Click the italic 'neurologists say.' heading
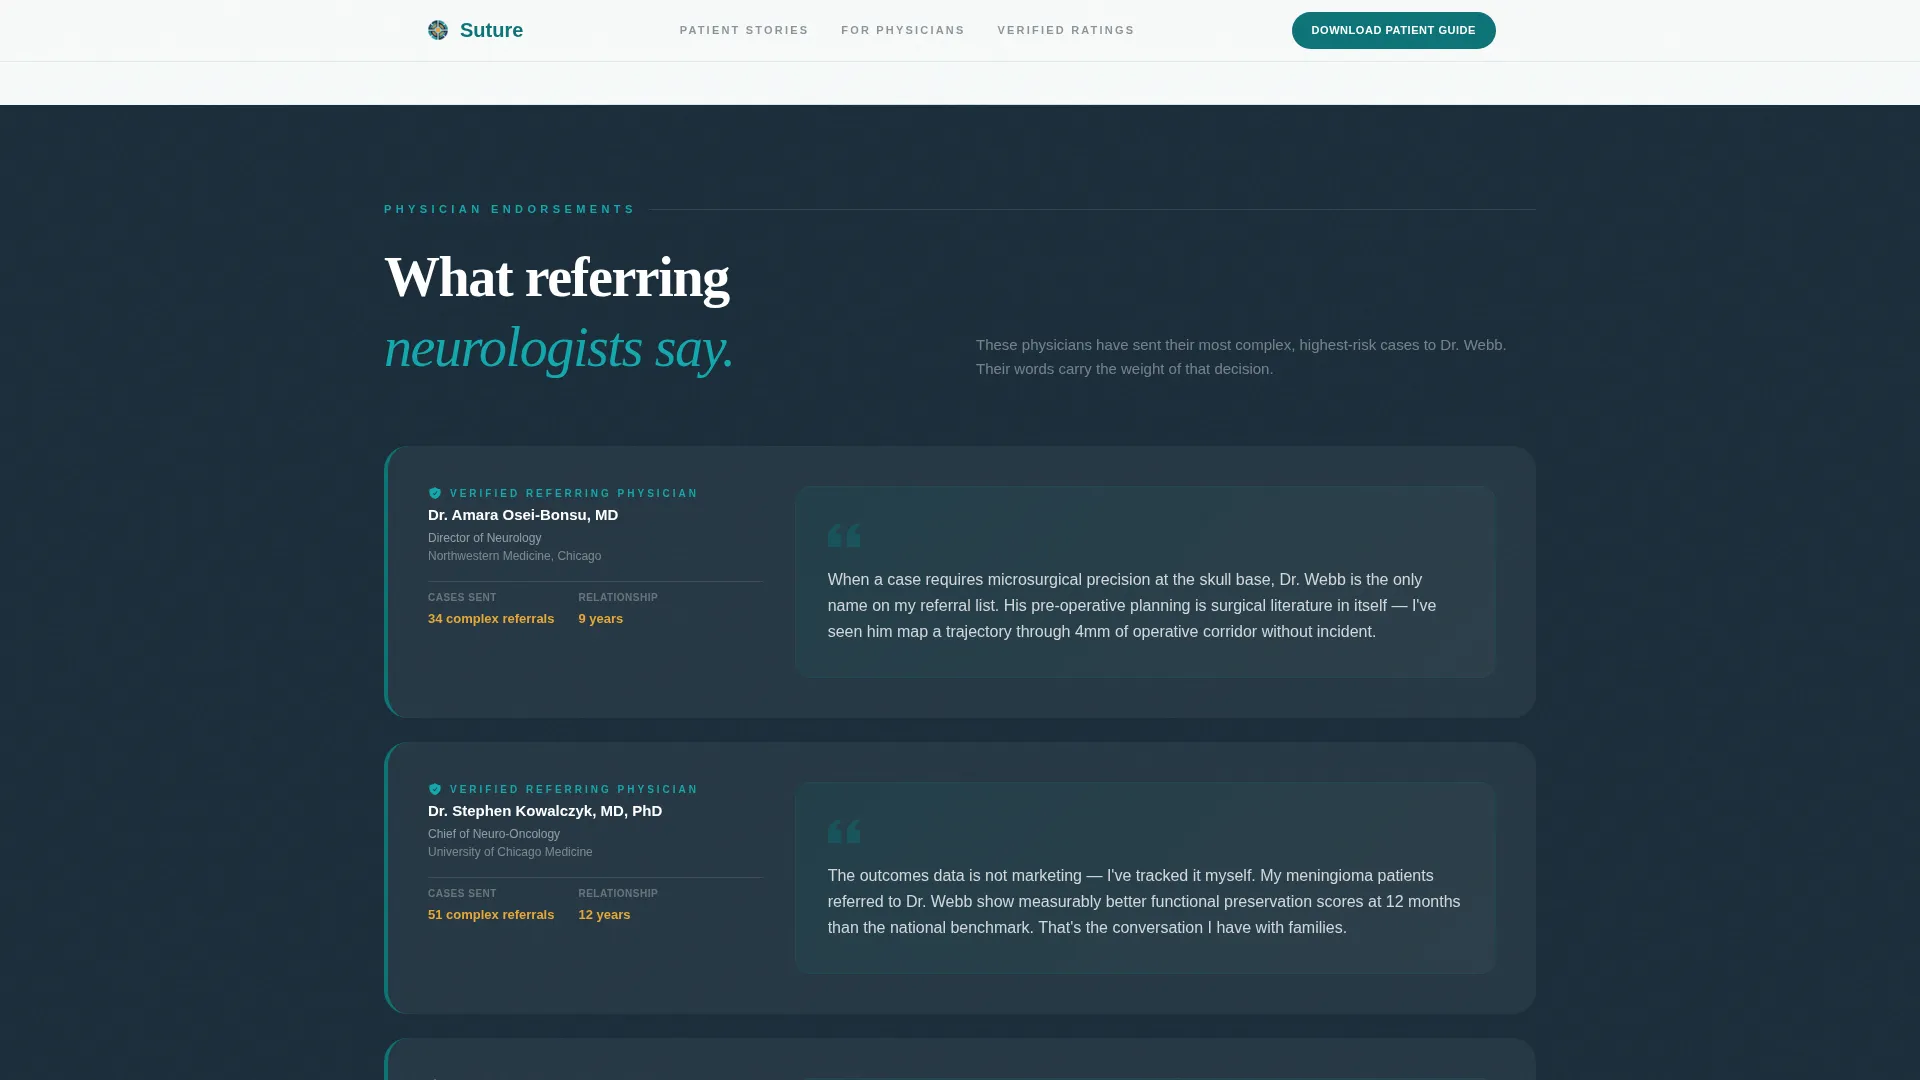The height and width of the screenshot is (1080, 1920). [x=559, y=348]
